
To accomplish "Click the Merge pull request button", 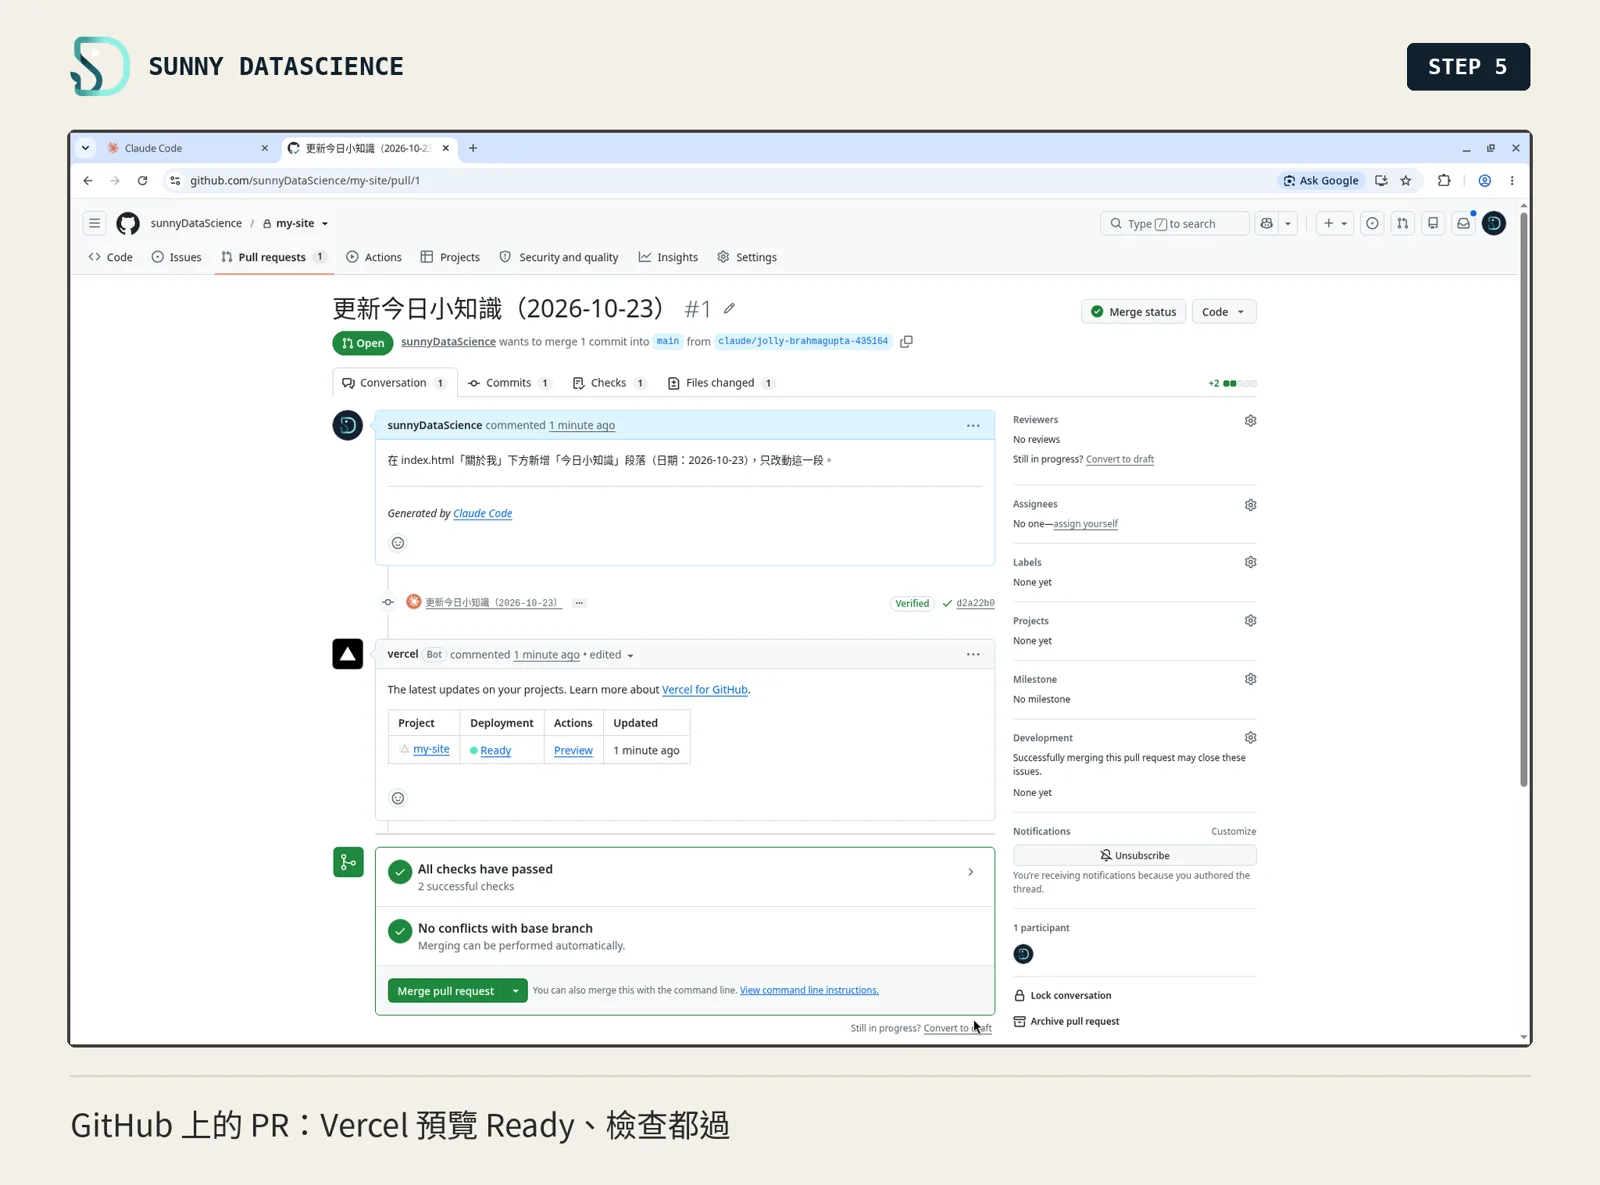I will click(446, 991).
